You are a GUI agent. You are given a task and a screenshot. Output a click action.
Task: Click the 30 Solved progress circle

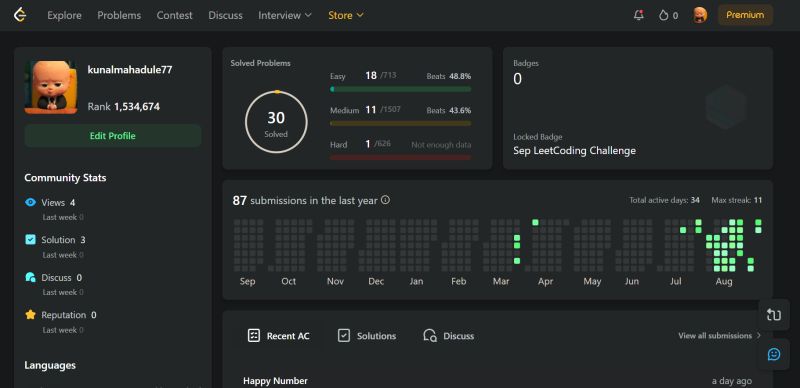(276, 122)
